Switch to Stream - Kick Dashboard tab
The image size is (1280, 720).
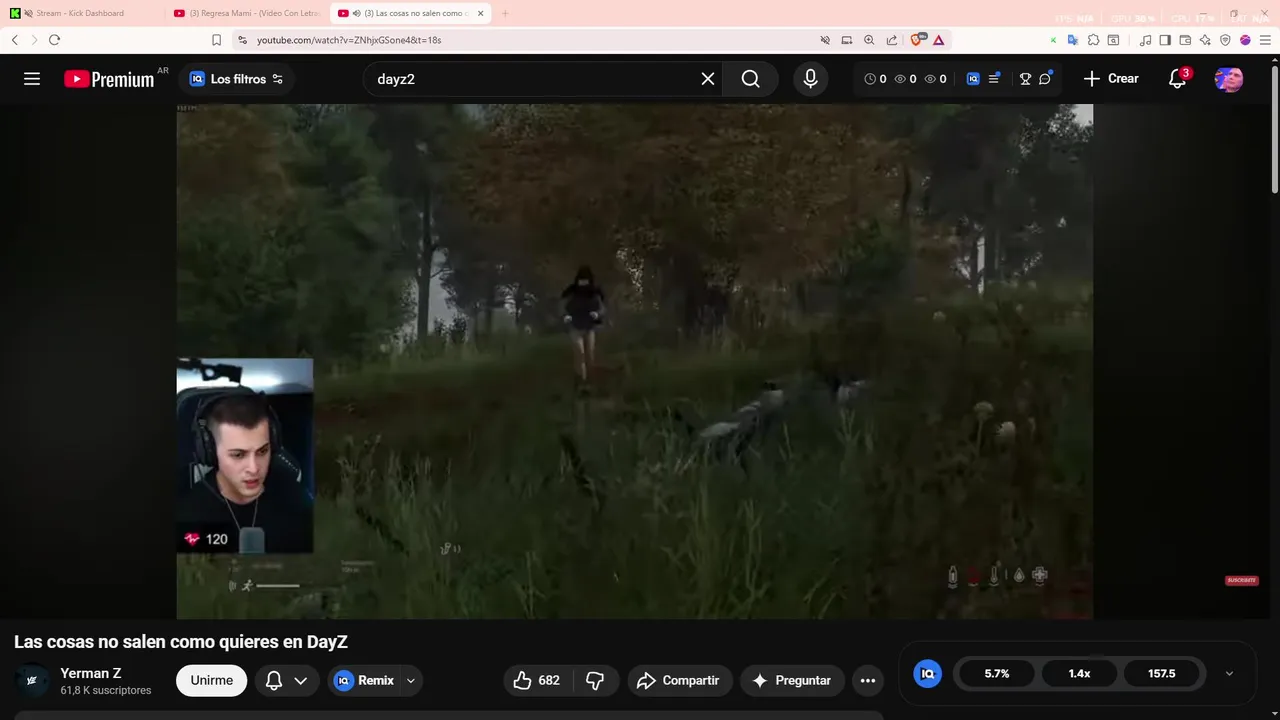pos(80,13)
